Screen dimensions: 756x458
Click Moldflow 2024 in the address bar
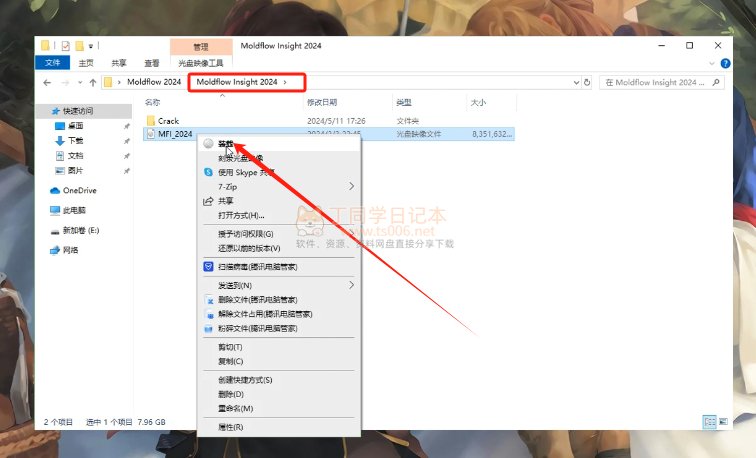pos(154,82)
